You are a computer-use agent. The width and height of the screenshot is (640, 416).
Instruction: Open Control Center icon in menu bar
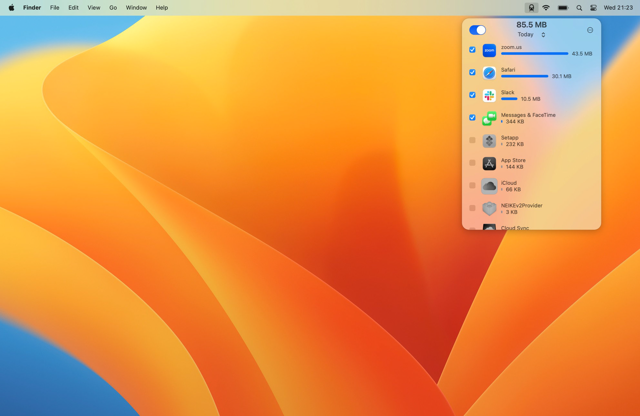[x=593, y=8]
